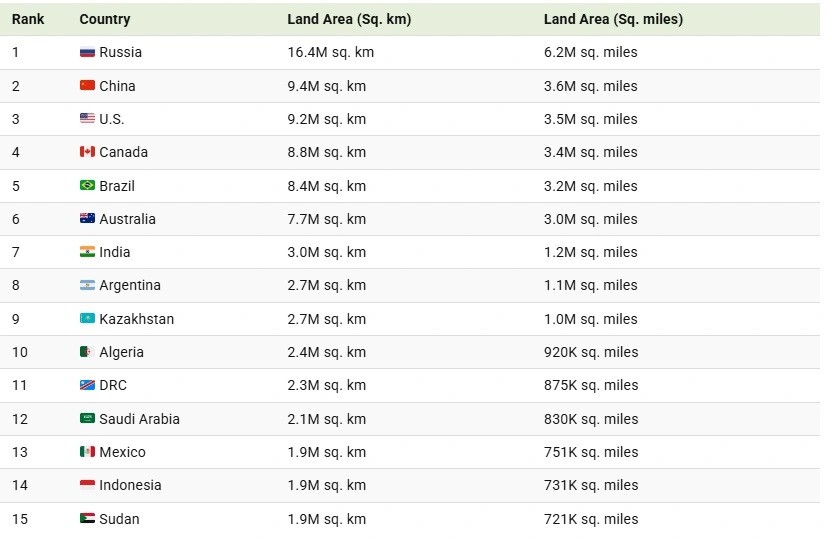This screenshot has width=832, height=539.
Task: Click the Australia flag icon
Action: coord(88,219)
